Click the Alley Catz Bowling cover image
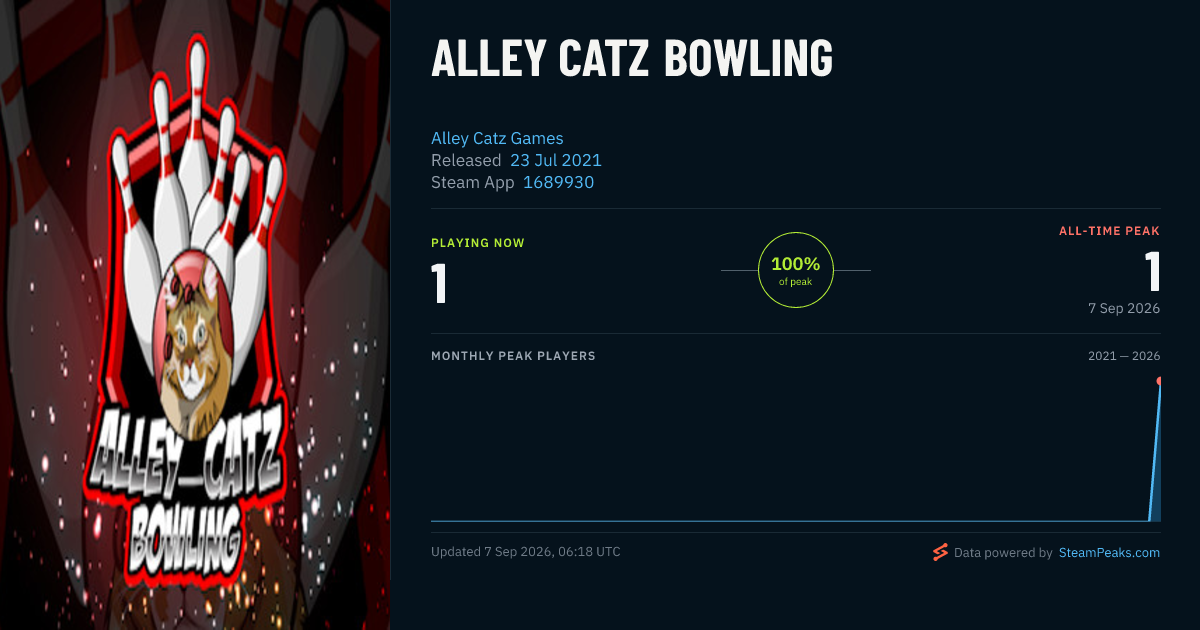 [x=195, y=315]
